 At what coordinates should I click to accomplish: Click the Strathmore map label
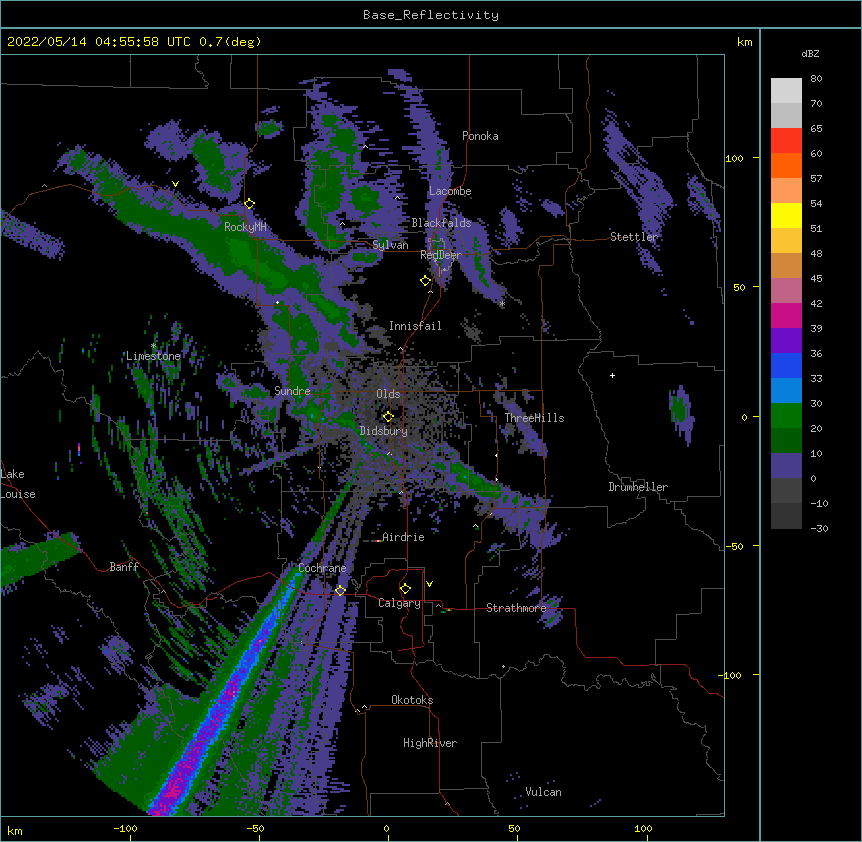coord(516,608)
